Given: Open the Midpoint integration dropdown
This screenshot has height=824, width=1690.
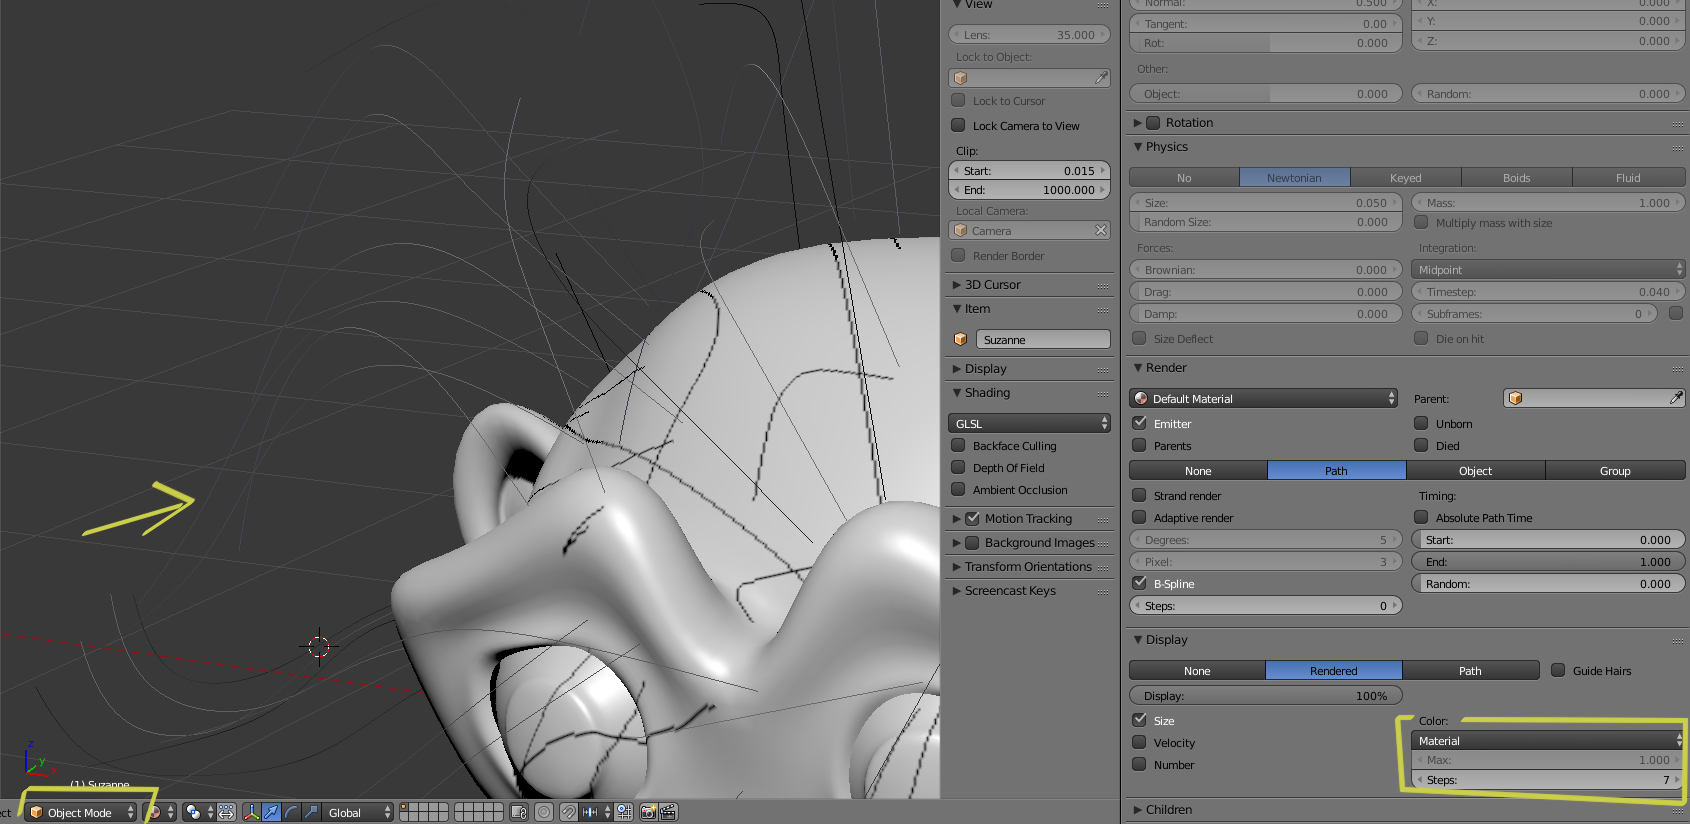Looking at the screenshot, I should [1548, 269].
